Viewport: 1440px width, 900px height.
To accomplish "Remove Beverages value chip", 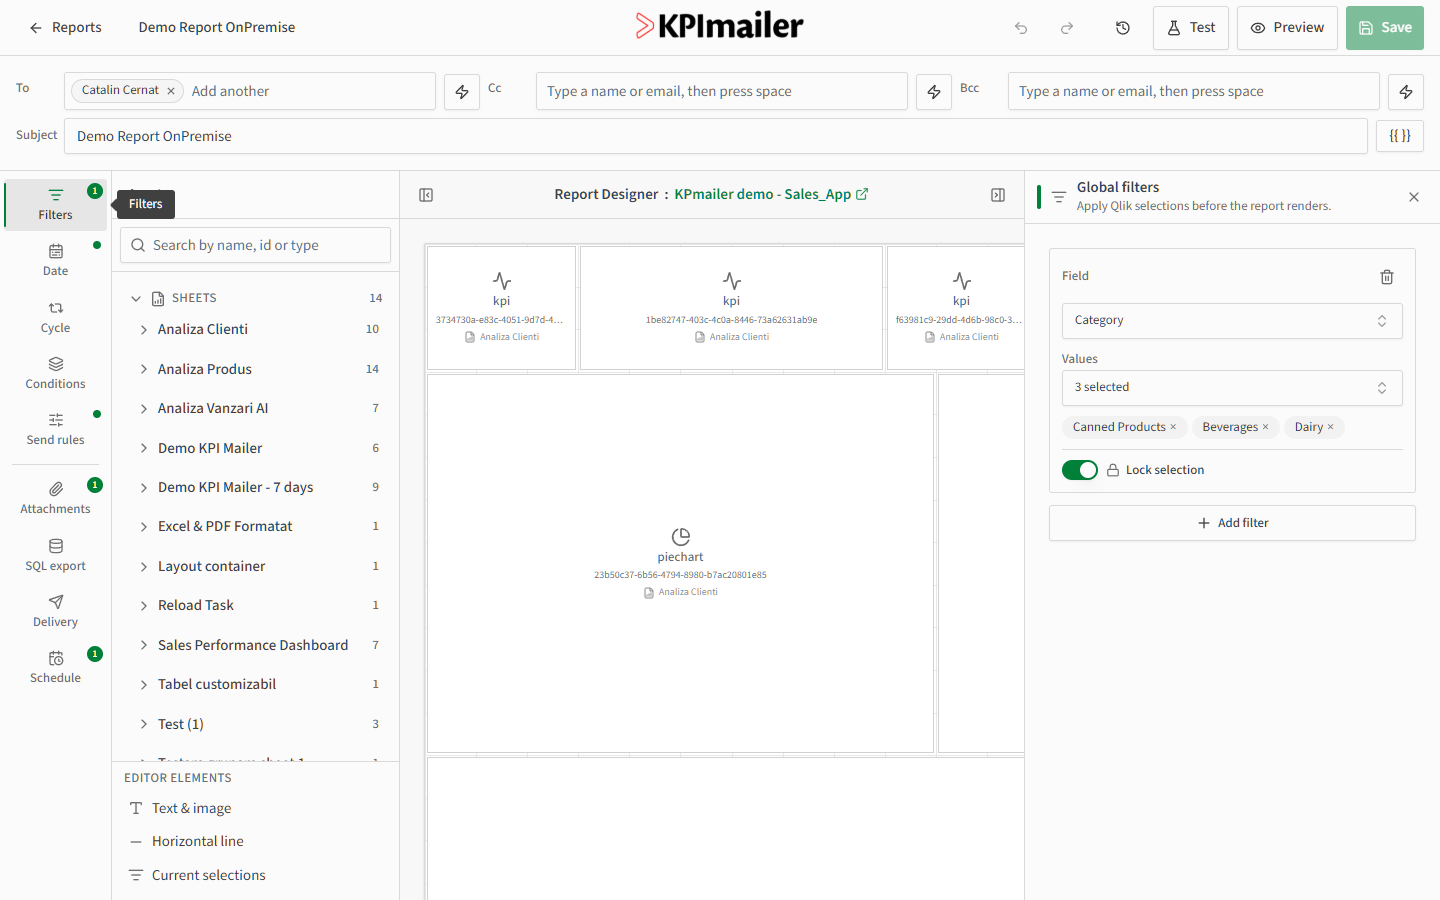I will coord(1265,427).
